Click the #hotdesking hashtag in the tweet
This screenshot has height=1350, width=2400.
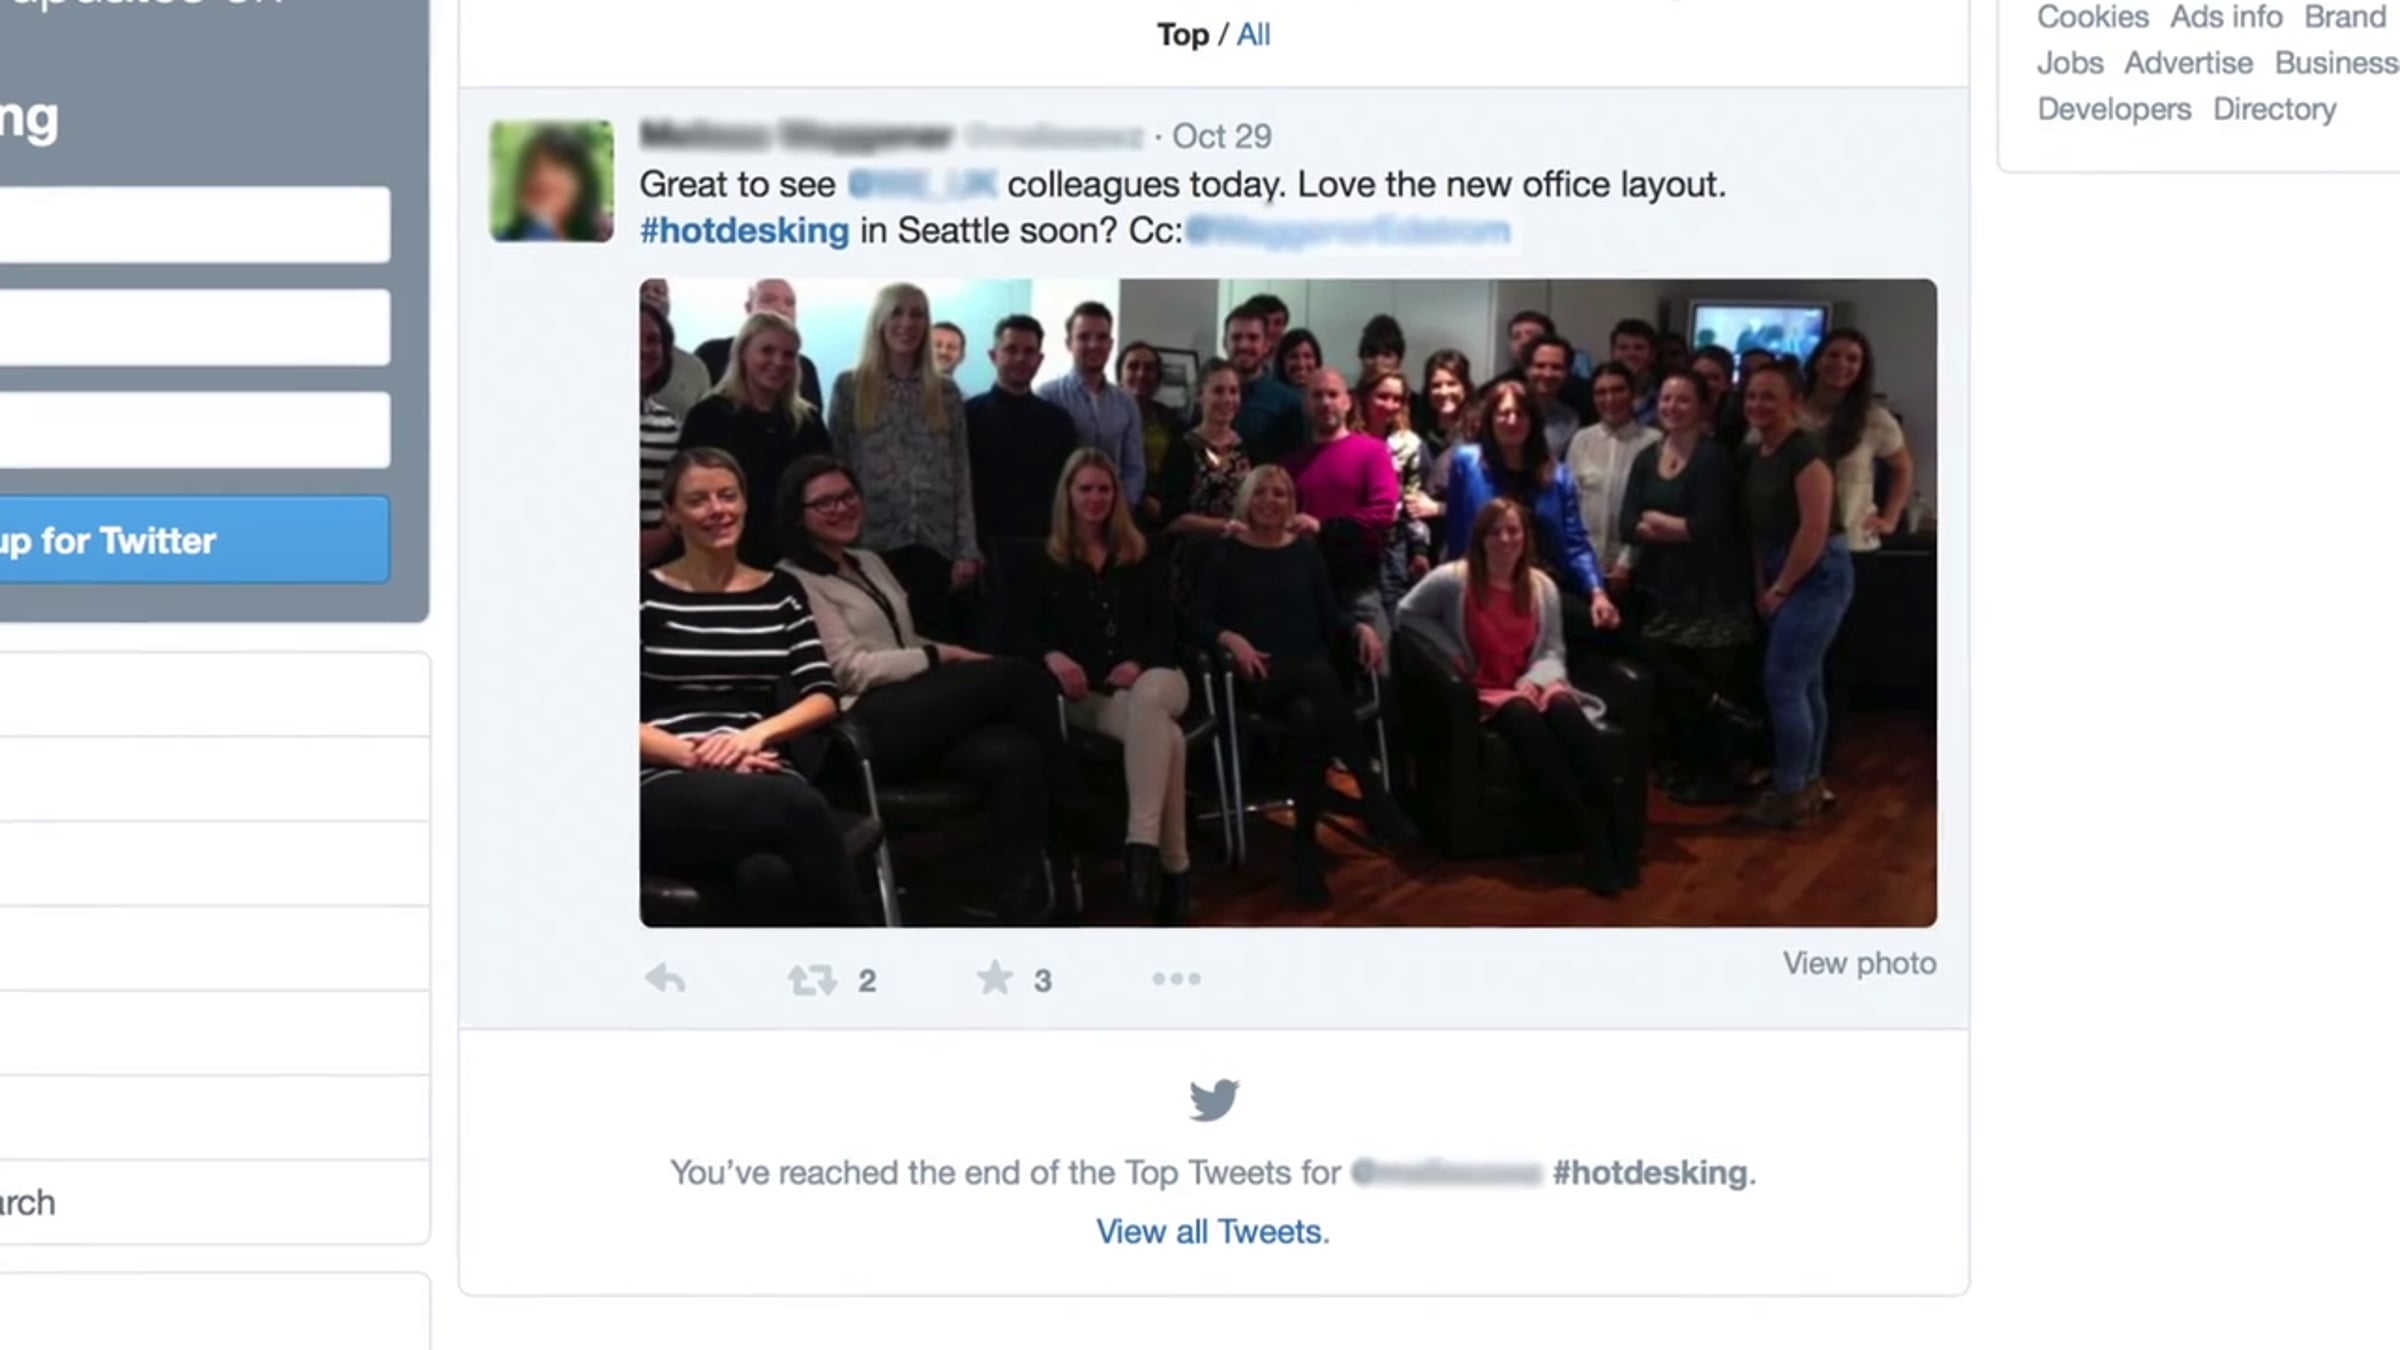(744, 231)
